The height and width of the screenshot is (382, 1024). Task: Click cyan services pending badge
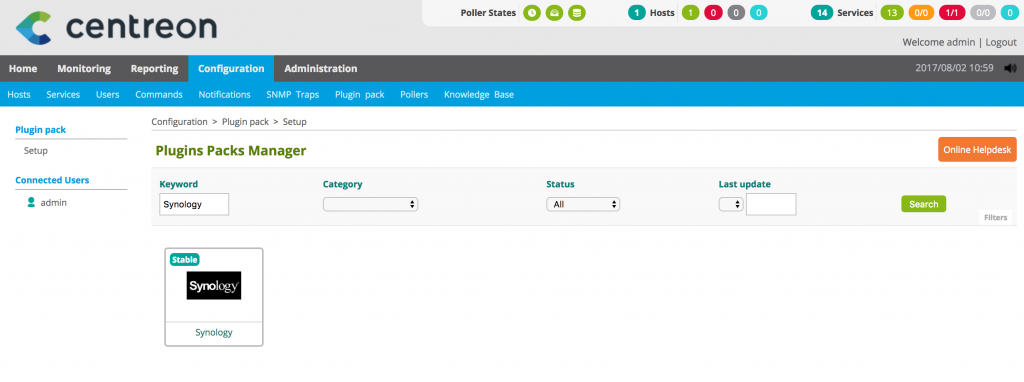[x=1010, y=13]
